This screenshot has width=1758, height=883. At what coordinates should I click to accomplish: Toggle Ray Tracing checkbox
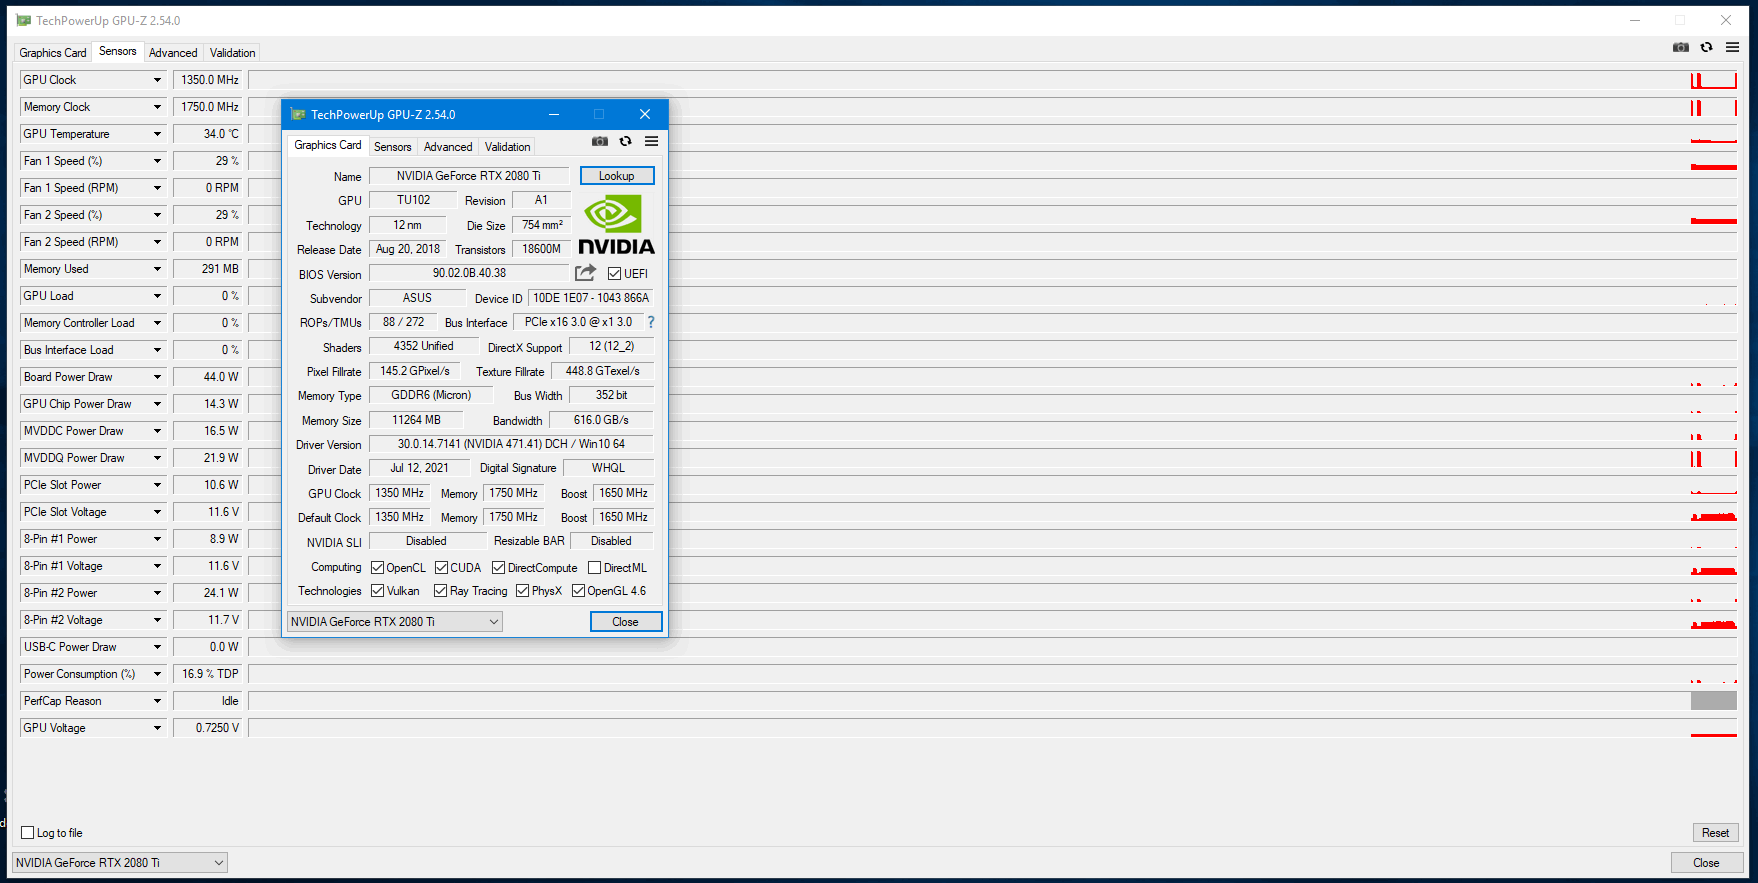(441, 591)
